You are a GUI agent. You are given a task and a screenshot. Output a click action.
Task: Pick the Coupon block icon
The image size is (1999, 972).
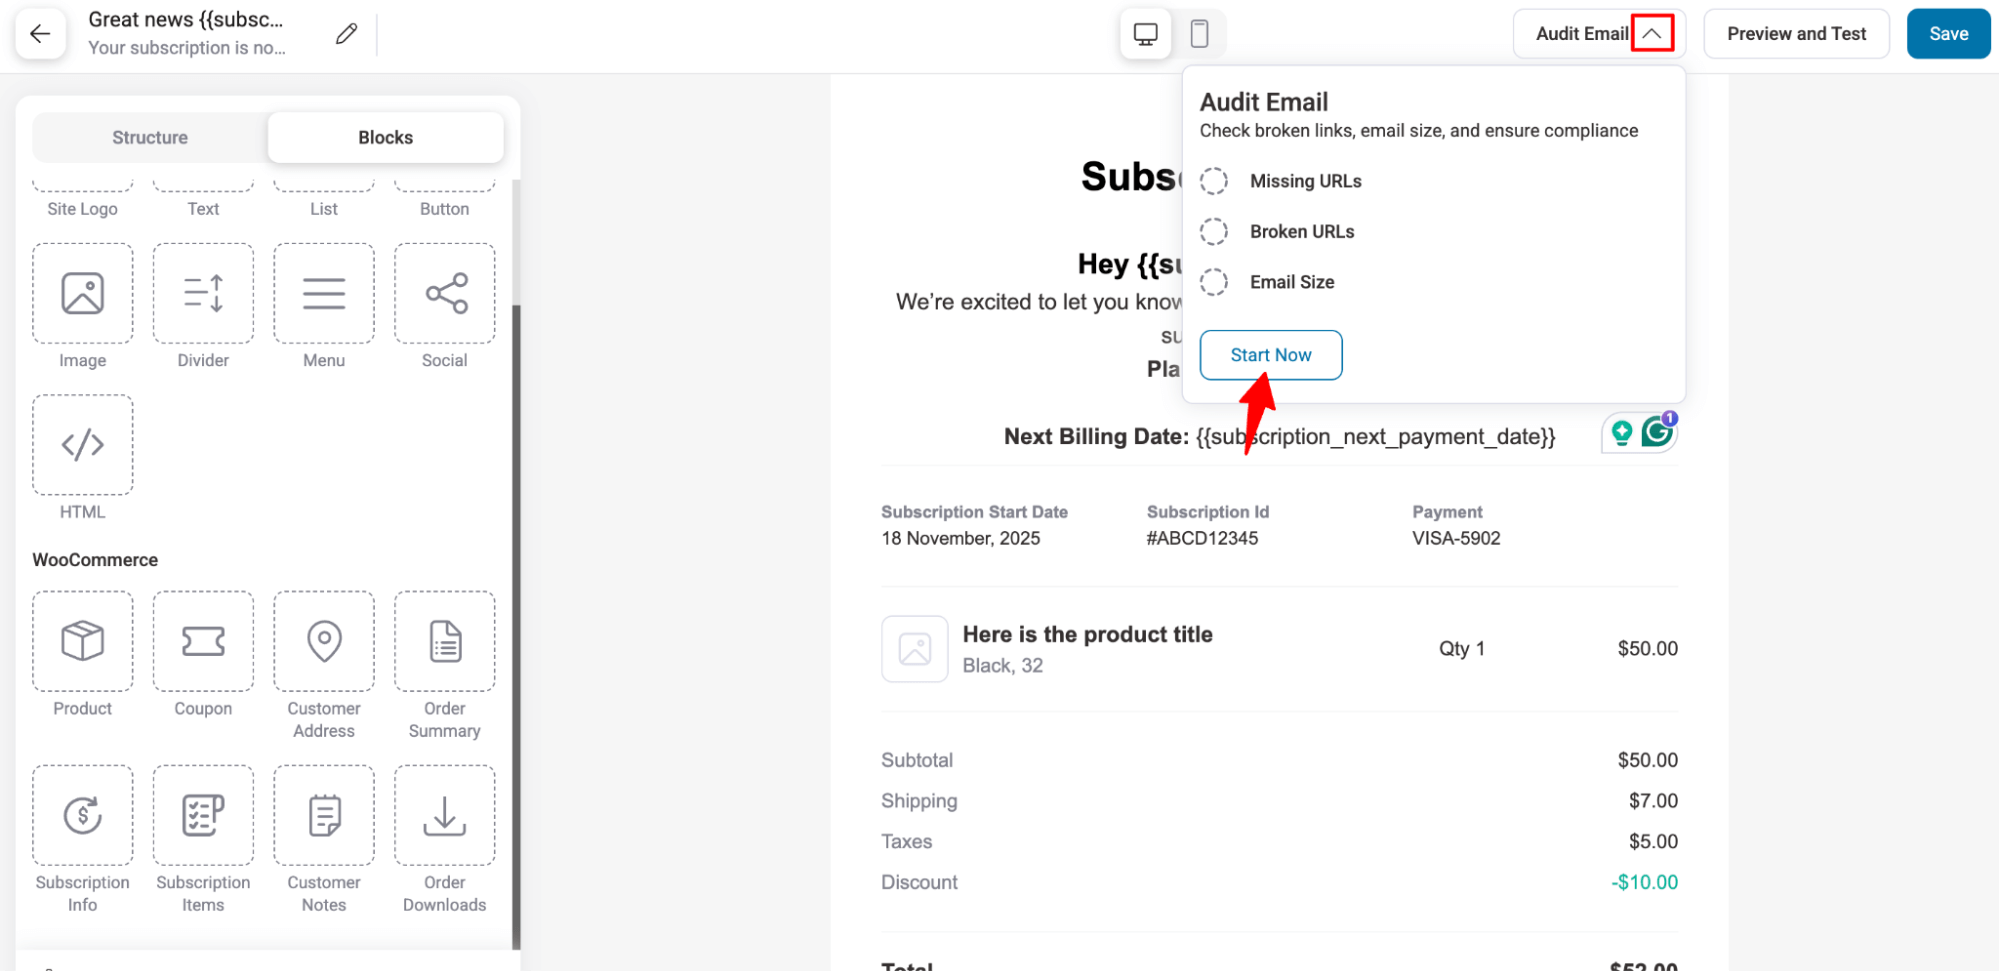(x=203, y=641)
